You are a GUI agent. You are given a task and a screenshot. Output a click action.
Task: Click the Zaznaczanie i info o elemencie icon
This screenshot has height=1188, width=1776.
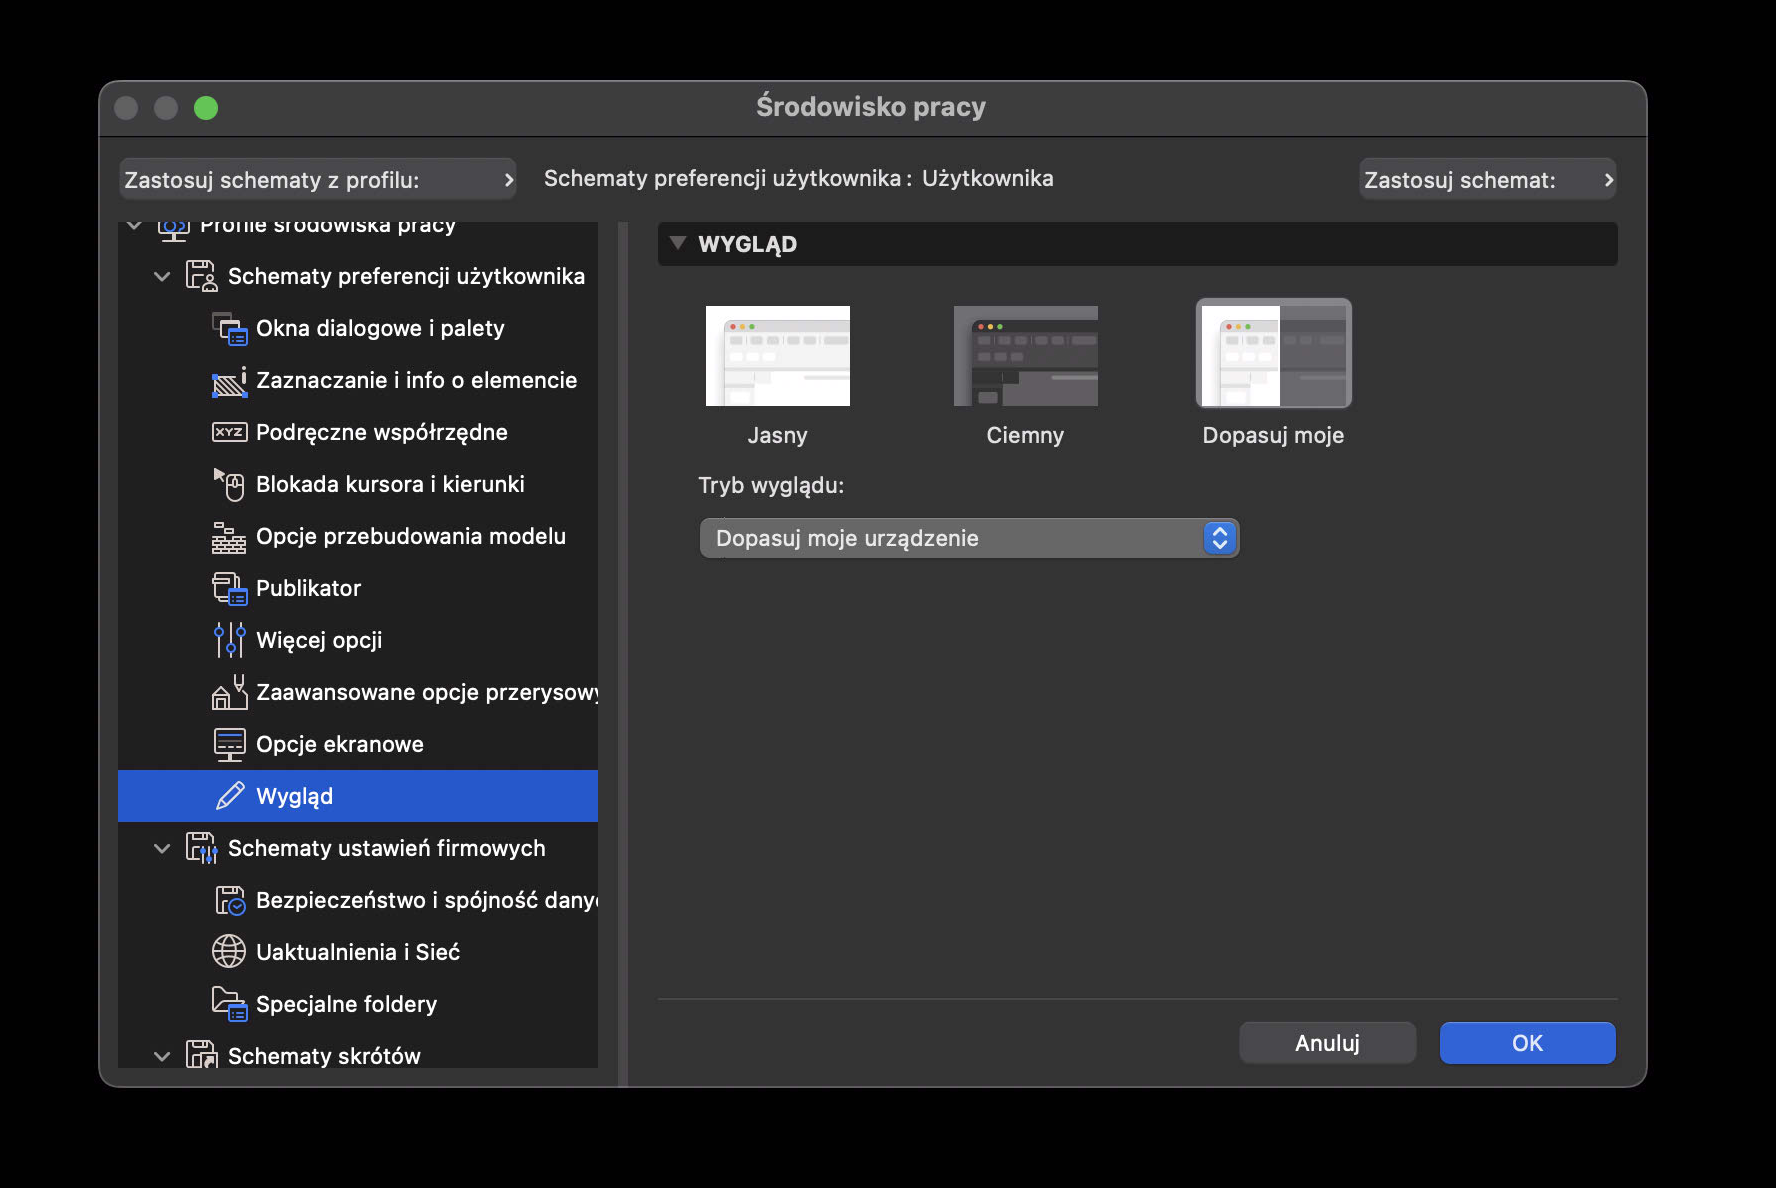229,381
